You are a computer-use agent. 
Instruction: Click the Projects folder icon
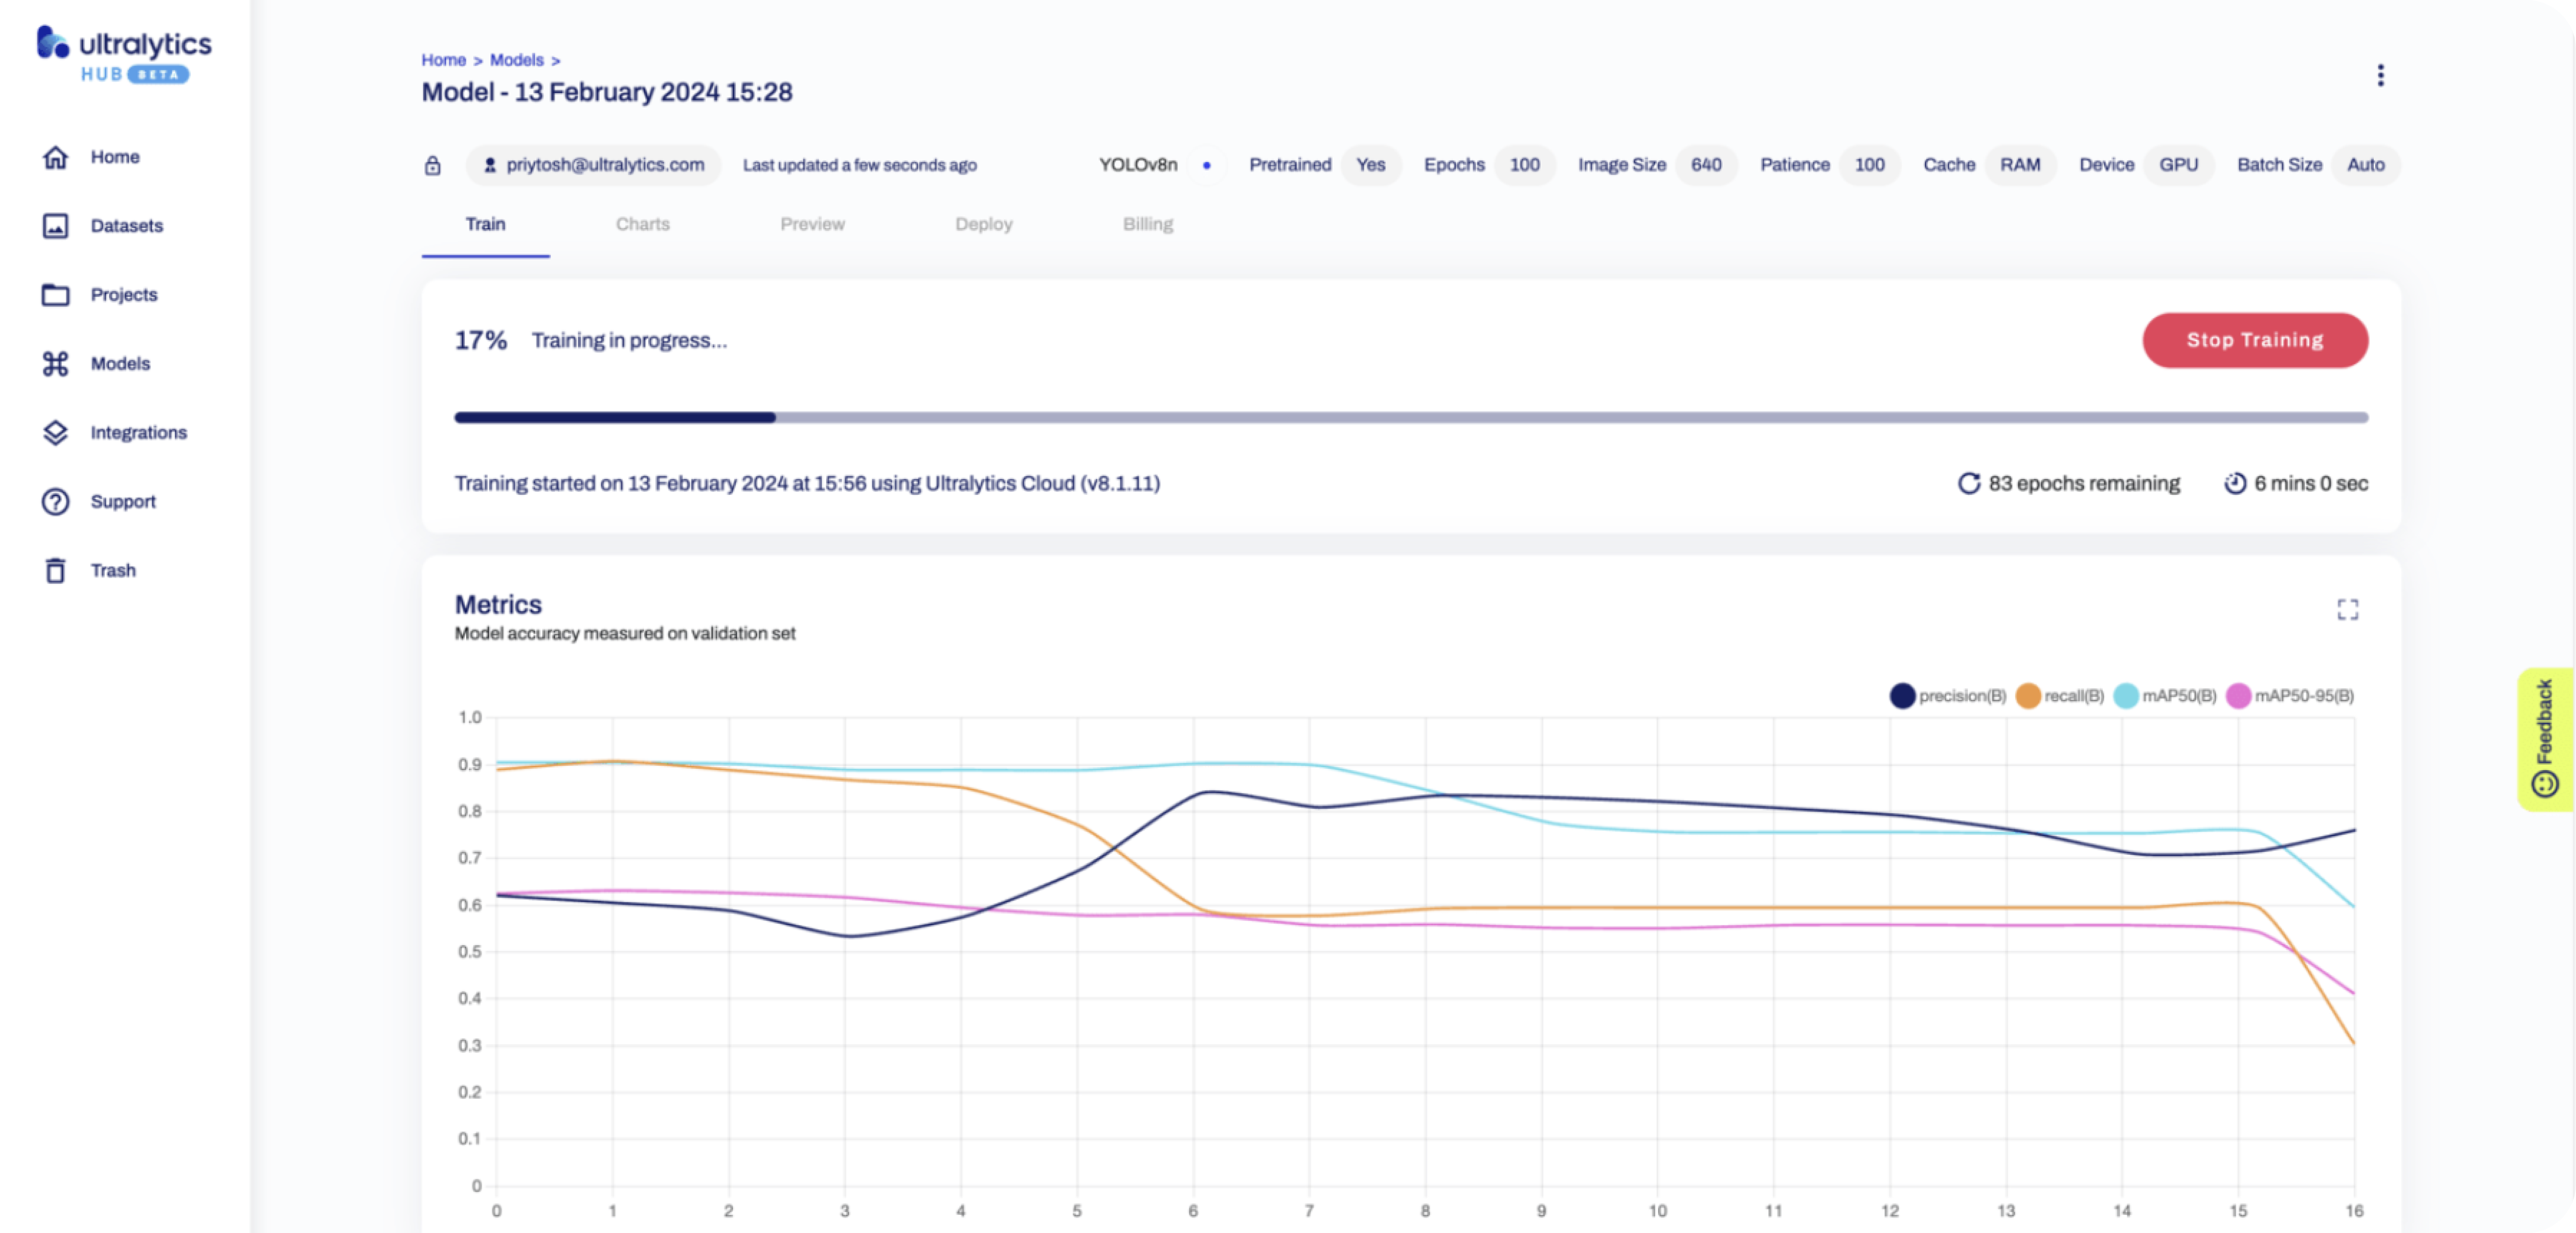(x=56, y=295)
